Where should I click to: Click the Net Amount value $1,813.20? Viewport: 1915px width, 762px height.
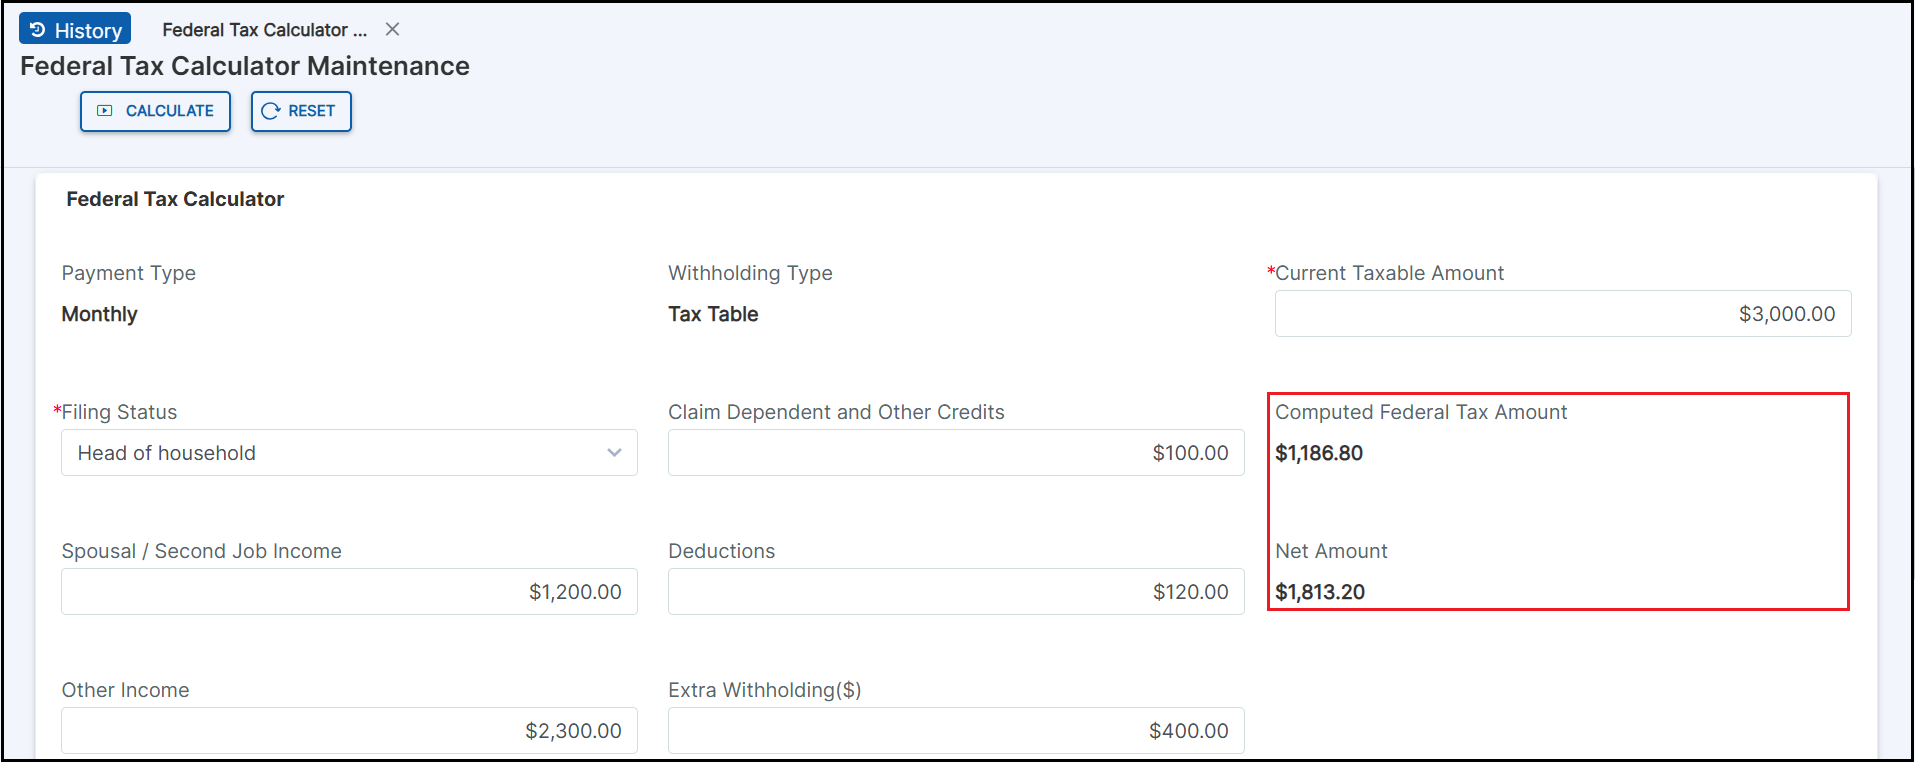1320,592
